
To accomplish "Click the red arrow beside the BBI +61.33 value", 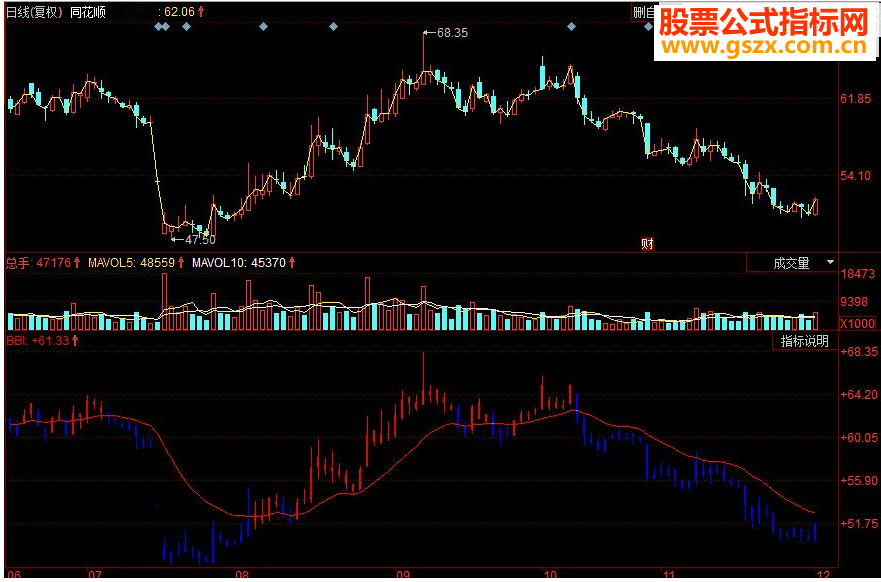I will coord(75,340).
